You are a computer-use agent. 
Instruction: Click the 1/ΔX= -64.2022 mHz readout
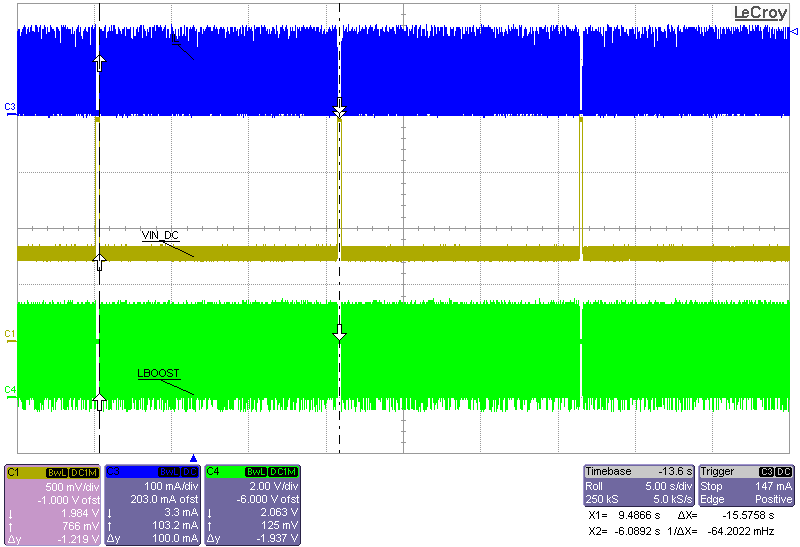(721, 531)
